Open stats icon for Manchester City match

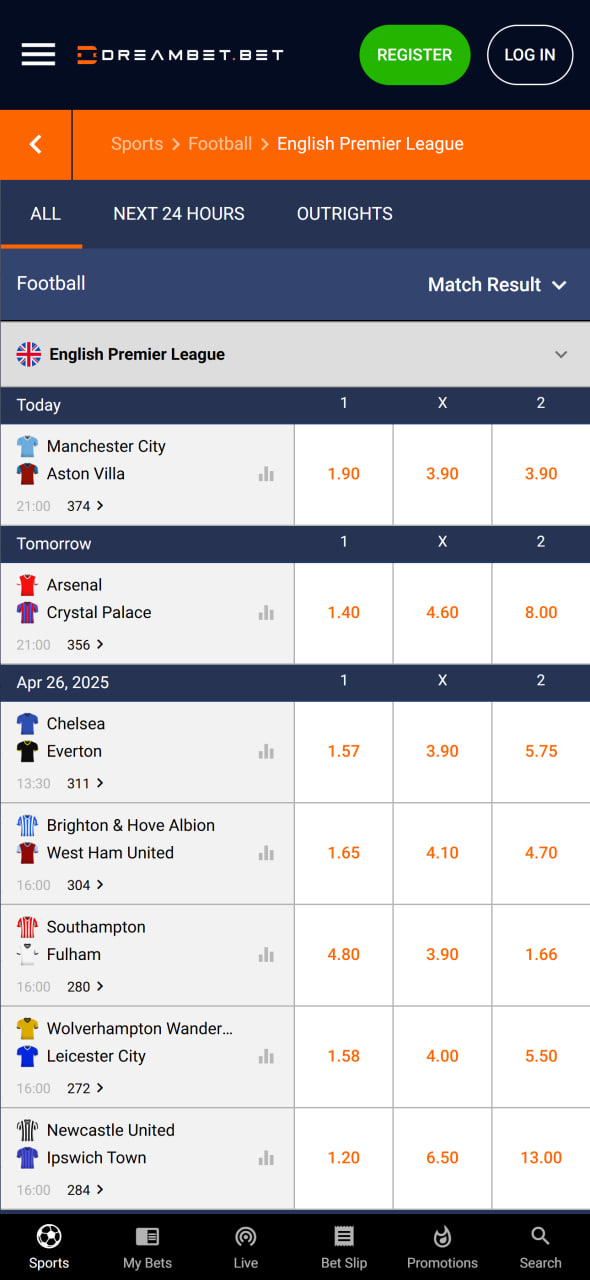(266, 474)
